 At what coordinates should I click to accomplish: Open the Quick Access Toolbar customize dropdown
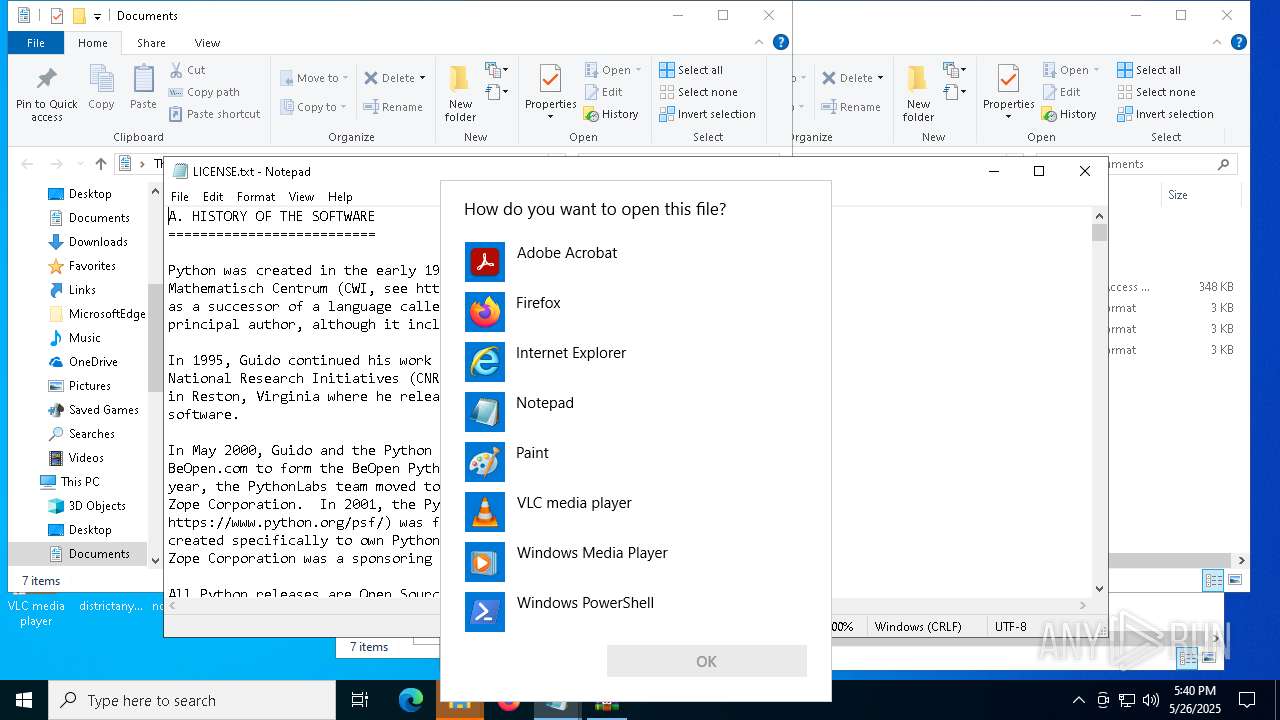[x=97, y=16]
